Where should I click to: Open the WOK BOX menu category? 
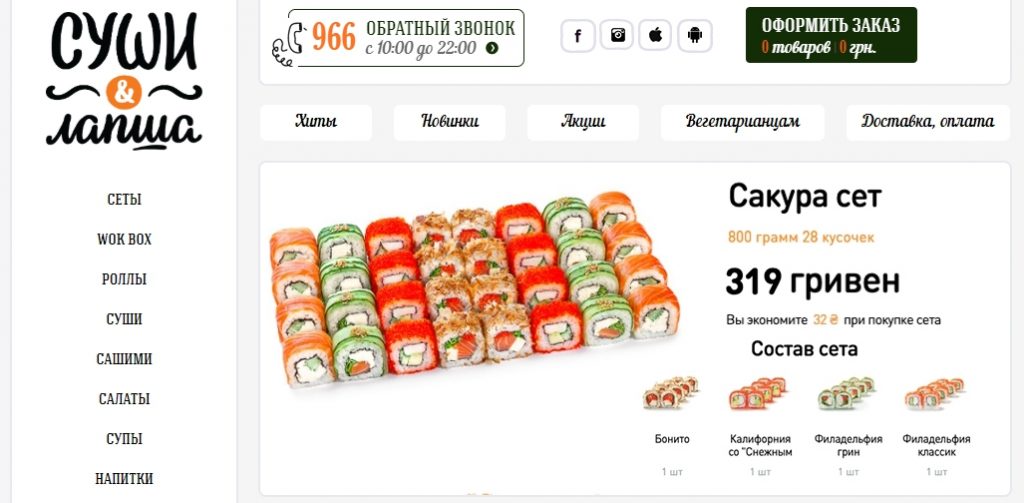pos(124,239)
